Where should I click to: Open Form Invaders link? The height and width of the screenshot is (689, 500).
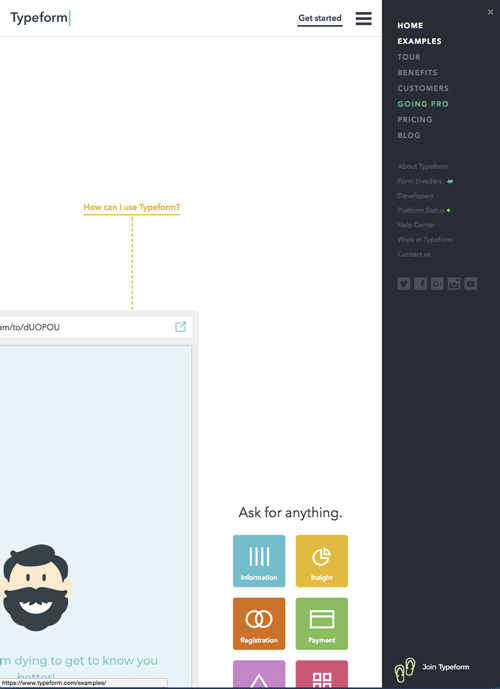tap(420, 181)
